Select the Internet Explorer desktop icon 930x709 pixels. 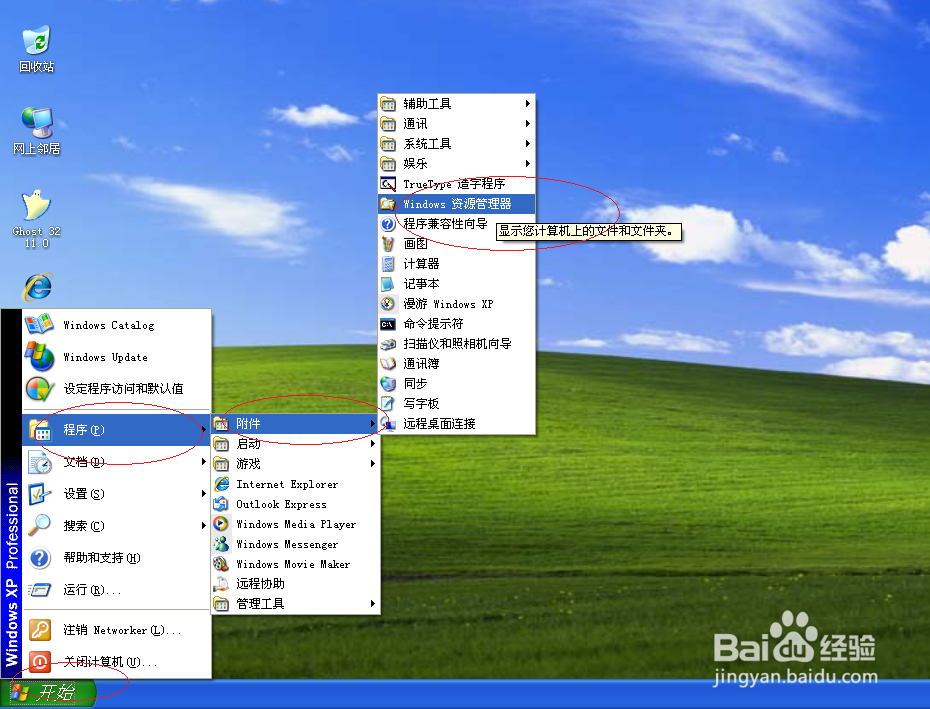pos(37,287)
